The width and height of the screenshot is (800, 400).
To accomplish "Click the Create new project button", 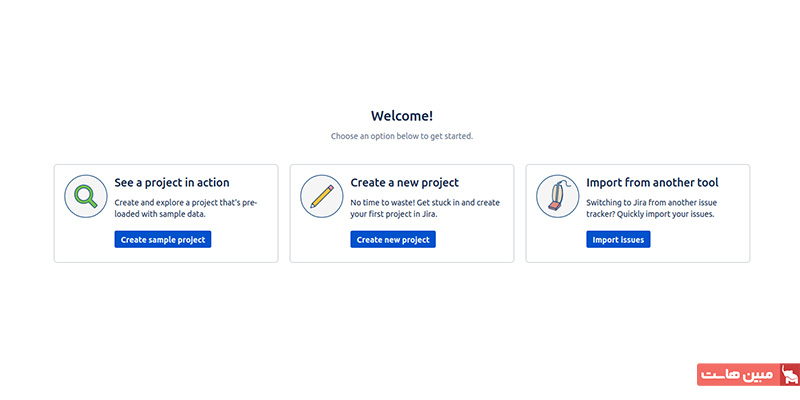I will pyautogui.click(x=393, y=239).
